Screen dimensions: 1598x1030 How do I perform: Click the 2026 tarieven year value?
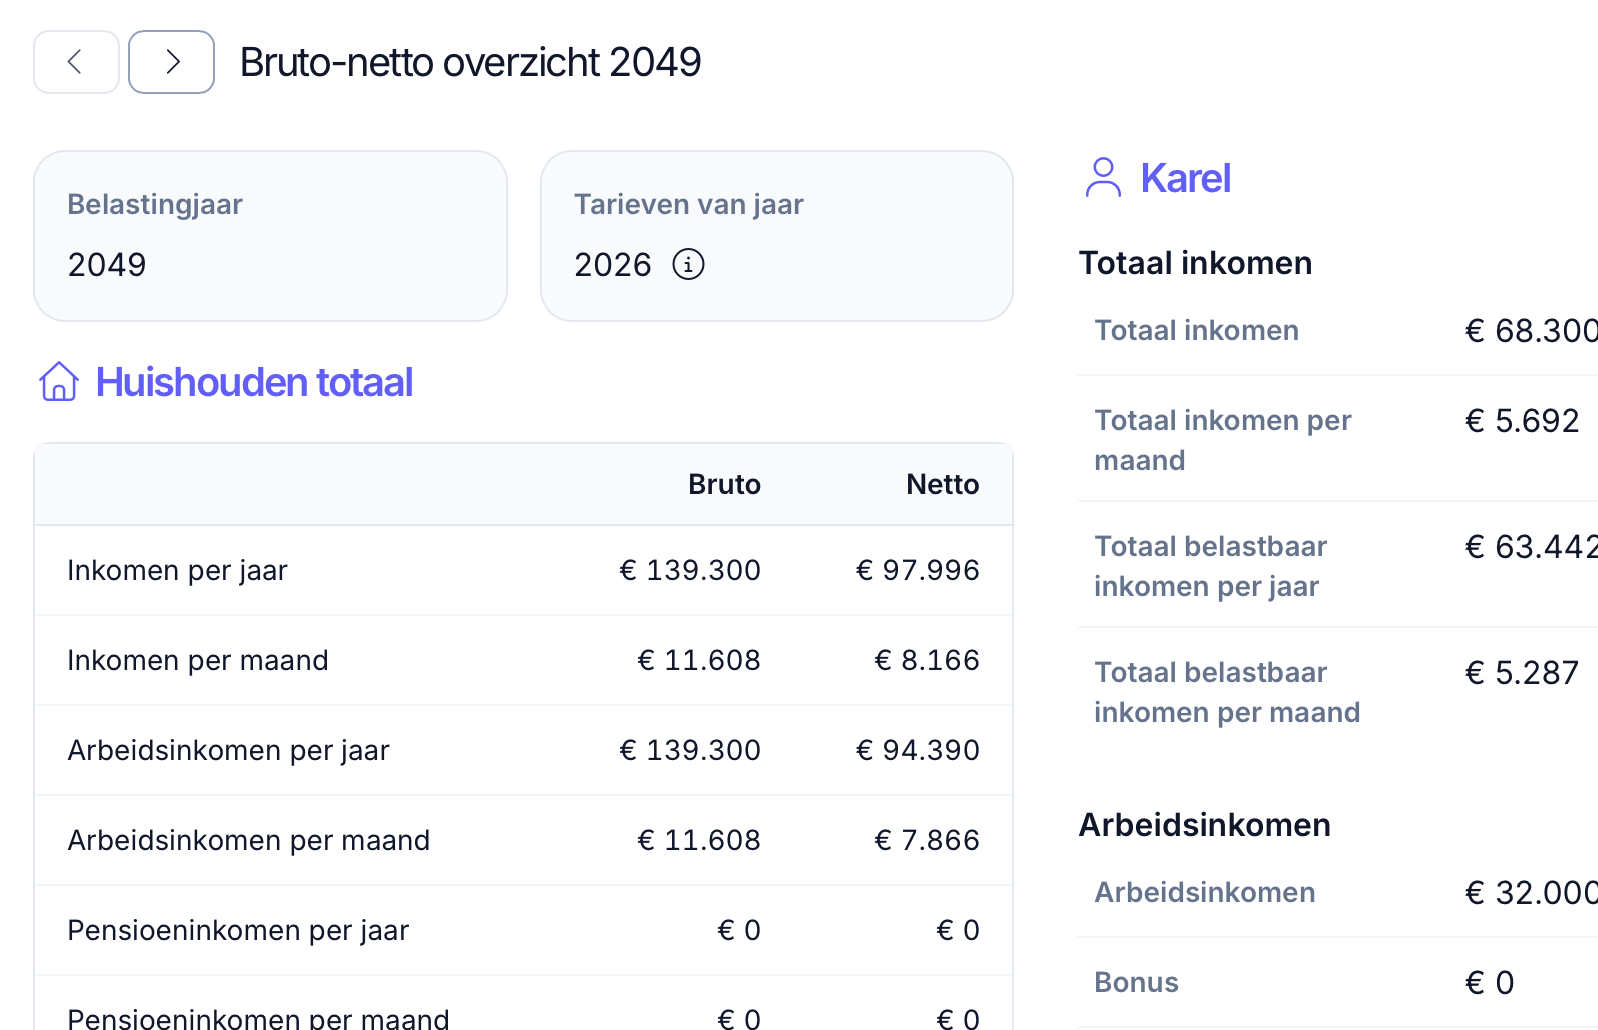tap(612, 264)
